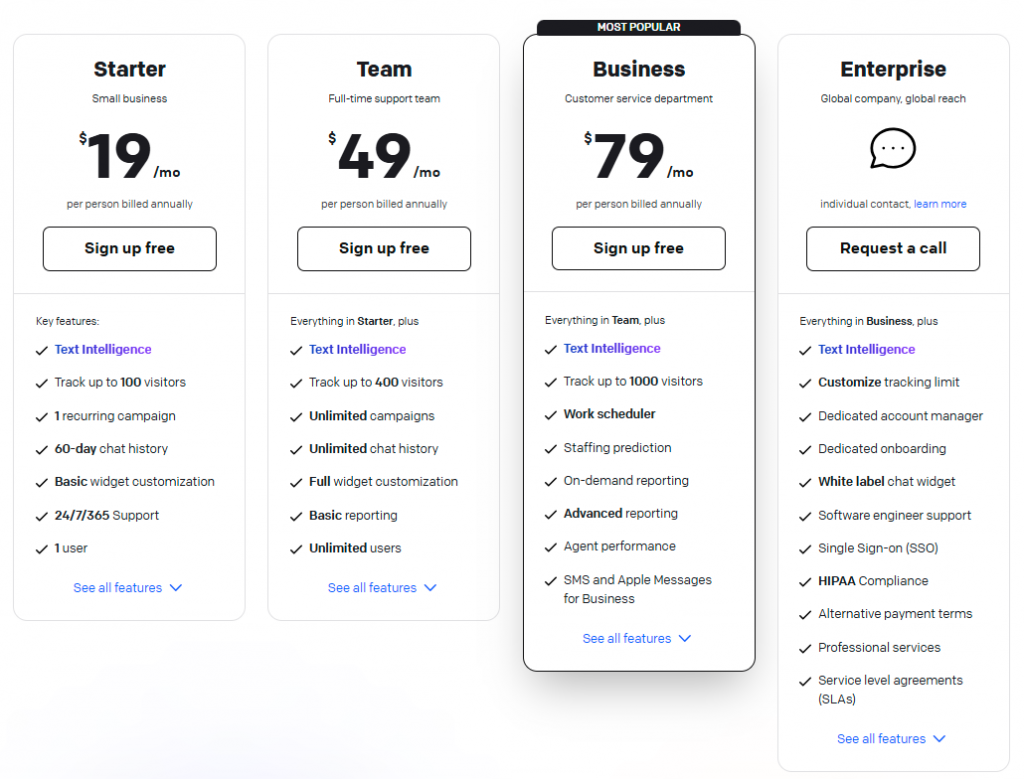Image resolution: width=1024 pixels, height=779 pixels.
Task: Click Sign up free under Team plan
Action: click(x=383, y=248)
